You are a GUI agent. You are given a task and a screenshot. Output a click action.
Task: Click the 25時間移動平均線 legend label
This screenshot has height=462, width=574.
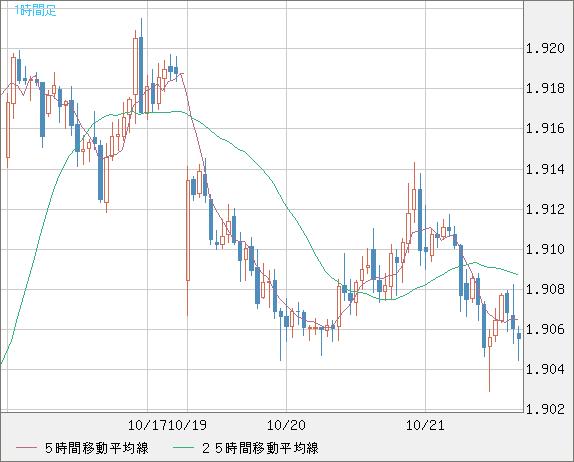pos(260,448)
